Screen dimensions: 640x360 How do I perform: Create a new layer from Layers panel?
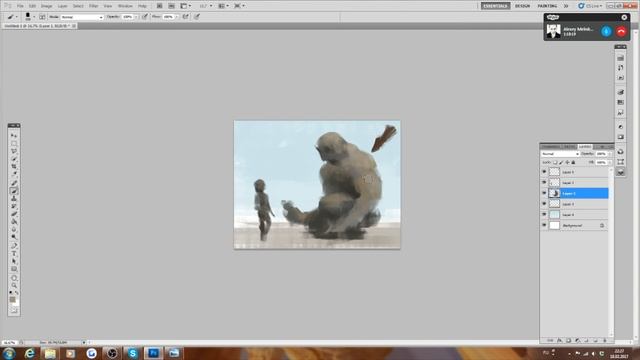(x=595, y=340)
